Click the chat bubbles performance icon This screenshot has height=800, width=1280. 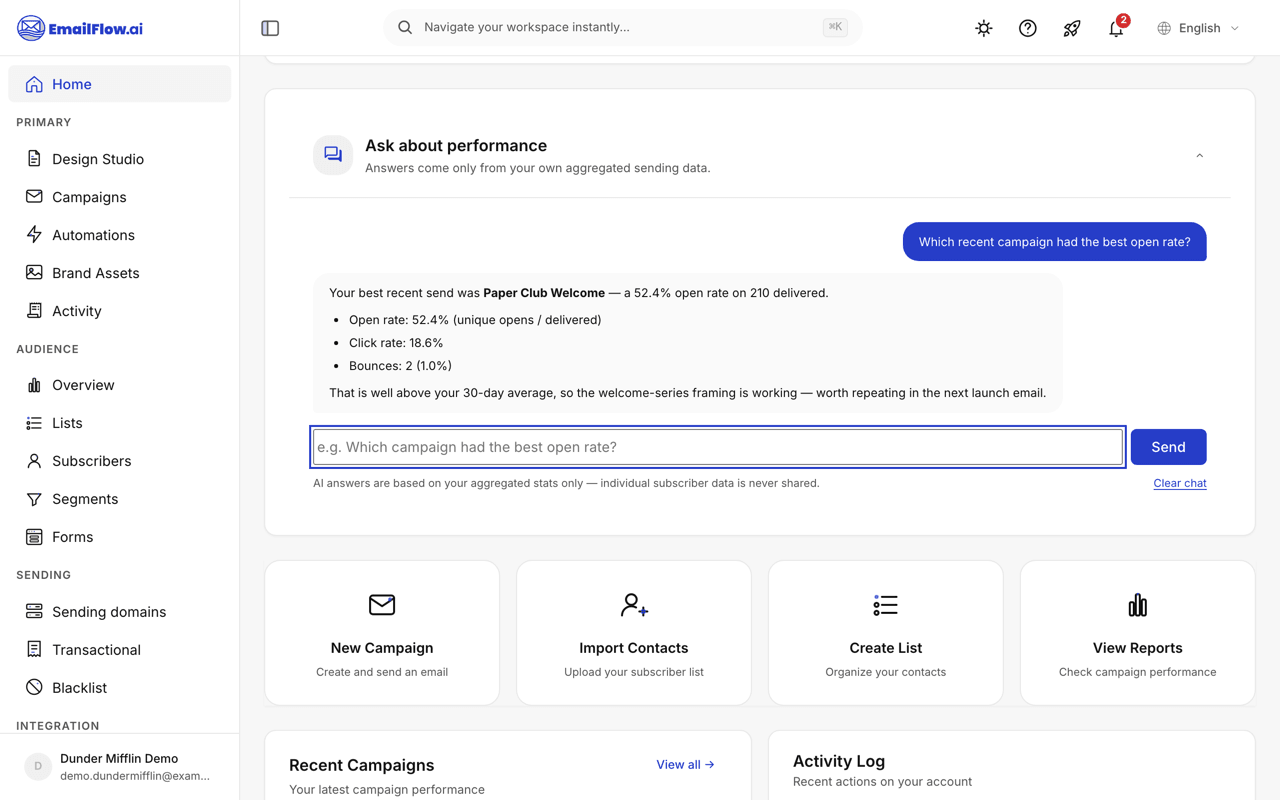pos(333,155)
